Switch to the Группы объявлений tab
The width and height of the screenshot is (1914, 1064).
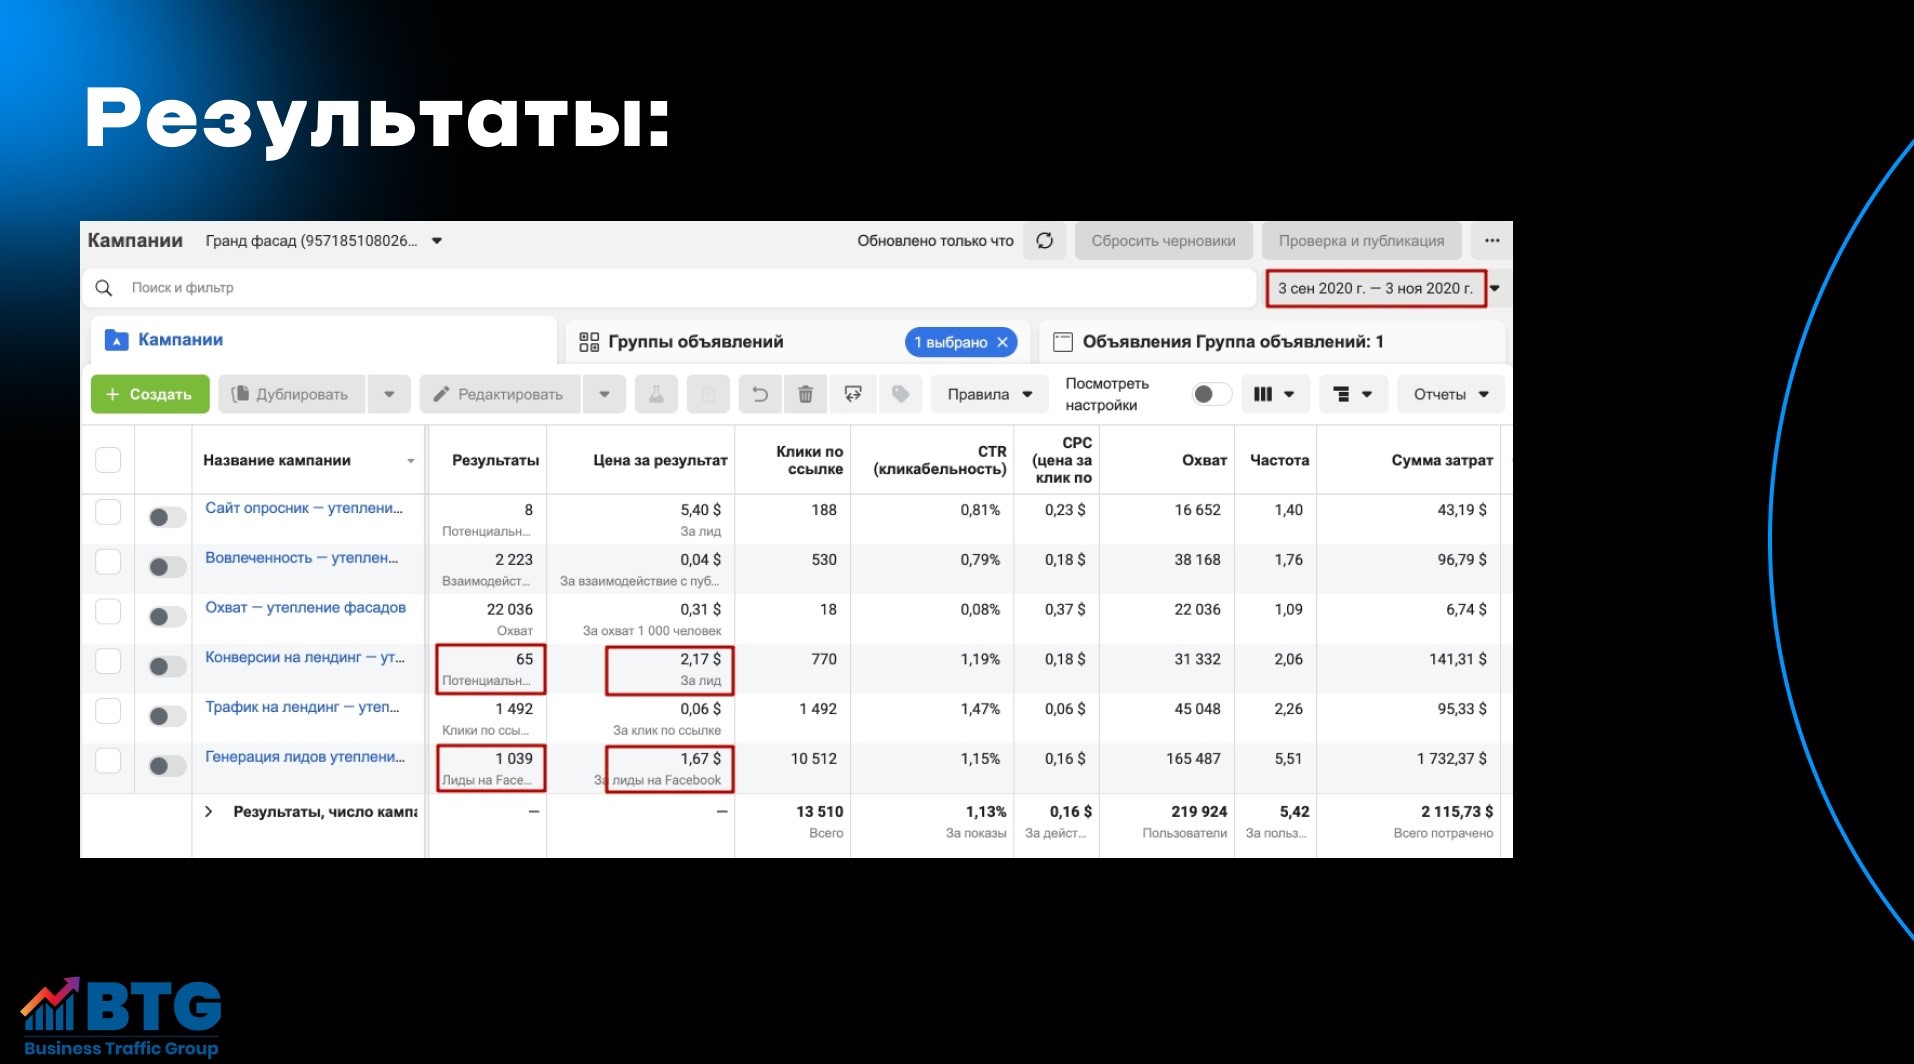[x=694, y=341]
